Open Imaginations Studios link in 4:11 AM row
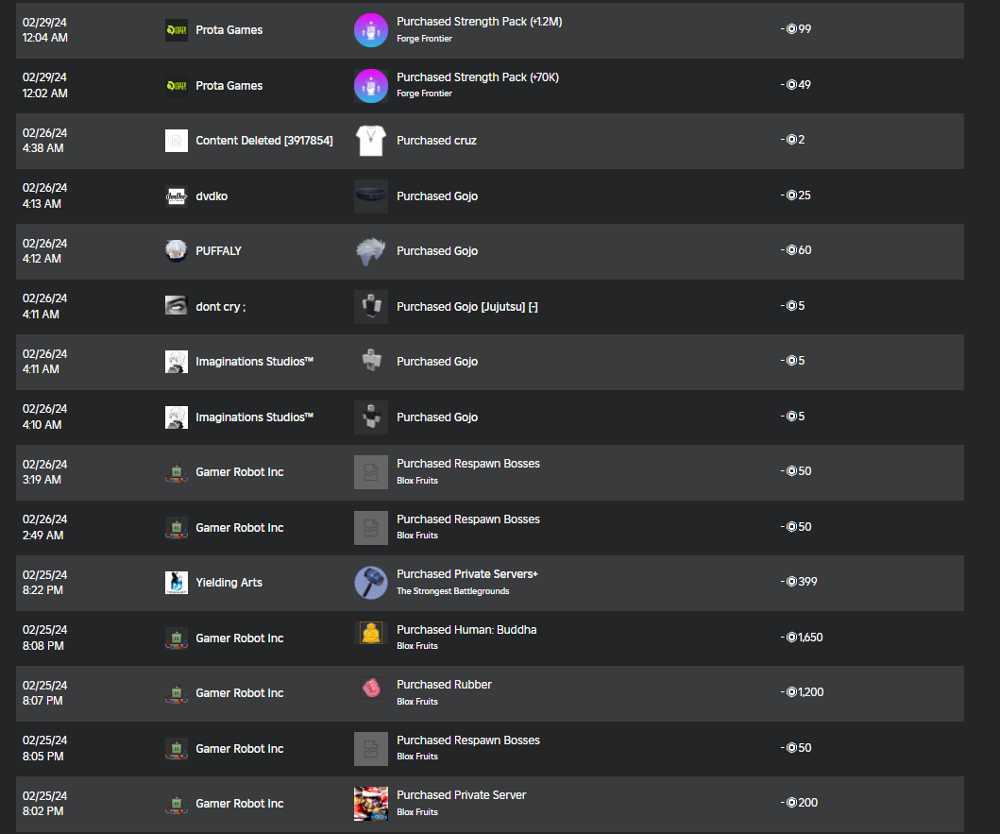The image size is (1000, 834). coord(254,362)
